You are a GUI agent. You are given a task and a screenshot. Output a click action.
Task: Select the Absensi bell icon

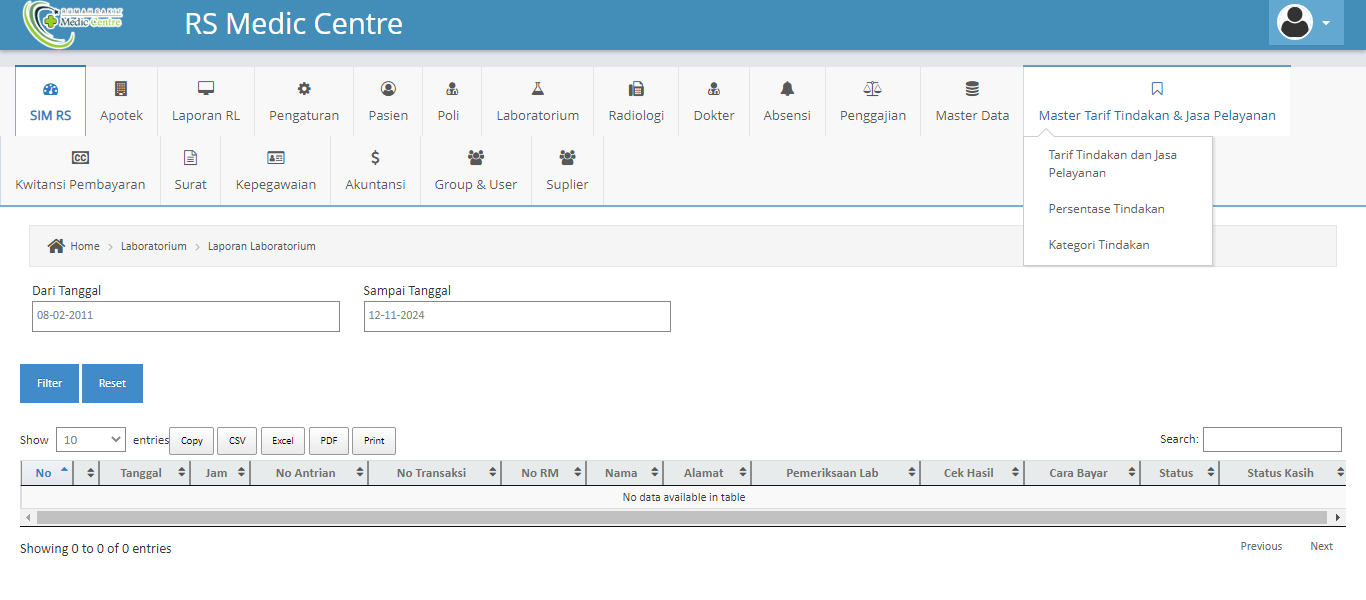pos(787,89)
